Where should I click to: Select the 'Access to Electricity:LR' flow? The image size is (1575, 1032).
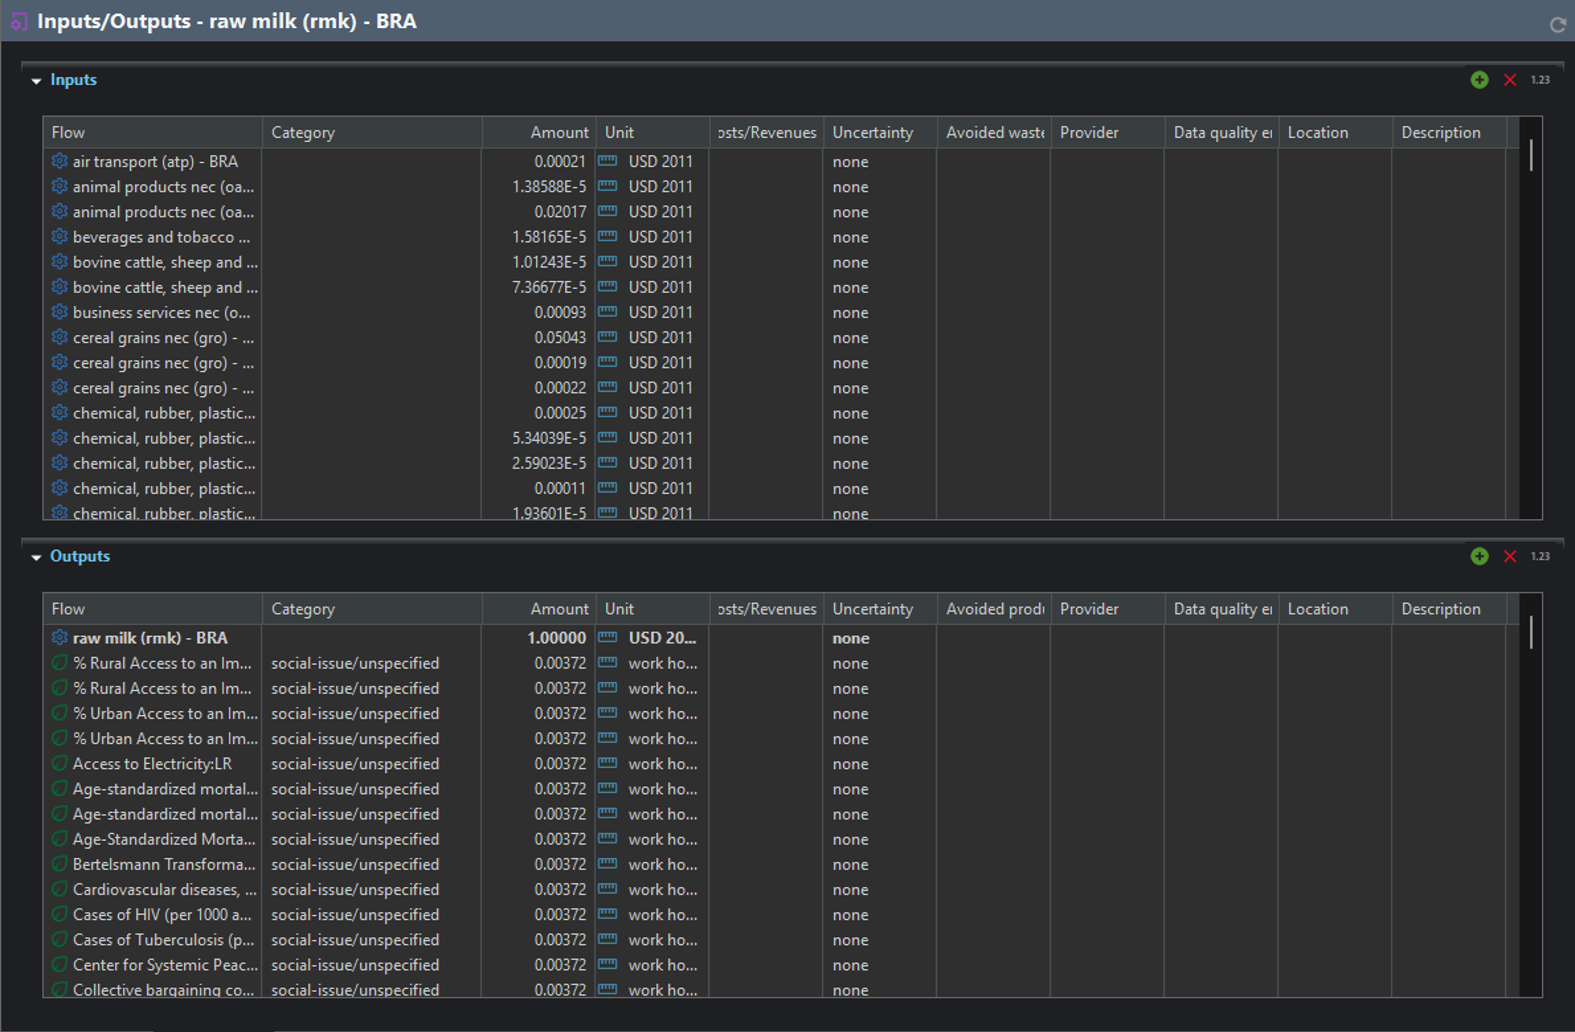(152, 764)
